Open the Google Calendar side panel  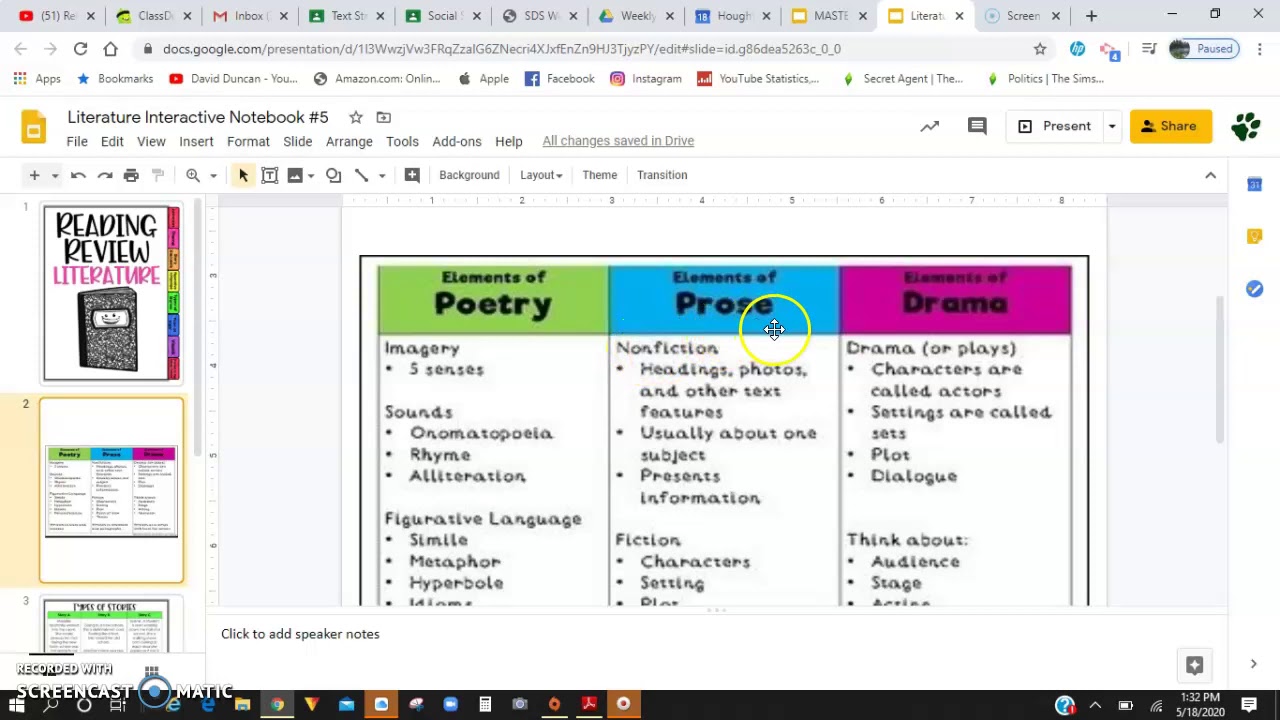(1254, 184)
